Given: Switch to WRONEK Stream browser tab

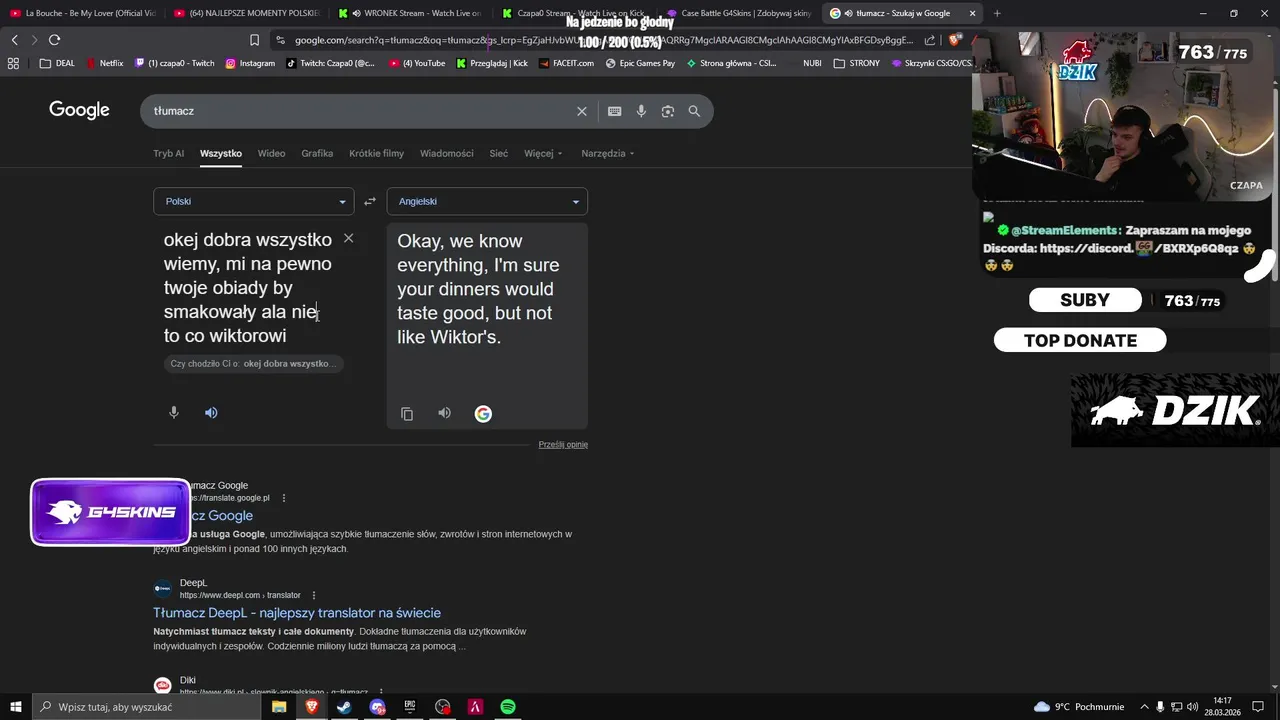Looking at the screenshot, I should 410,13.
